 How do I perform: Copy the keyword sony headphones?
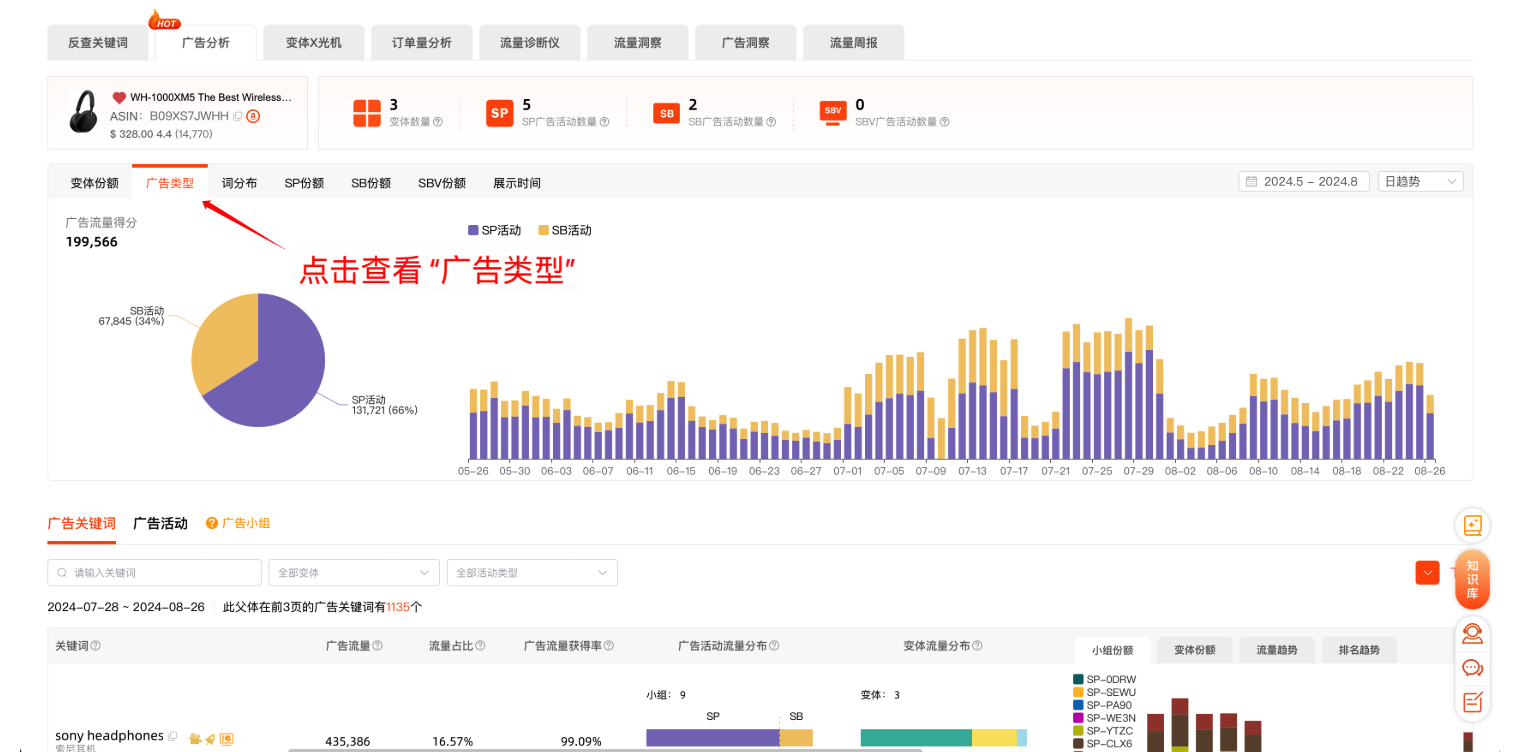[173, 737]
